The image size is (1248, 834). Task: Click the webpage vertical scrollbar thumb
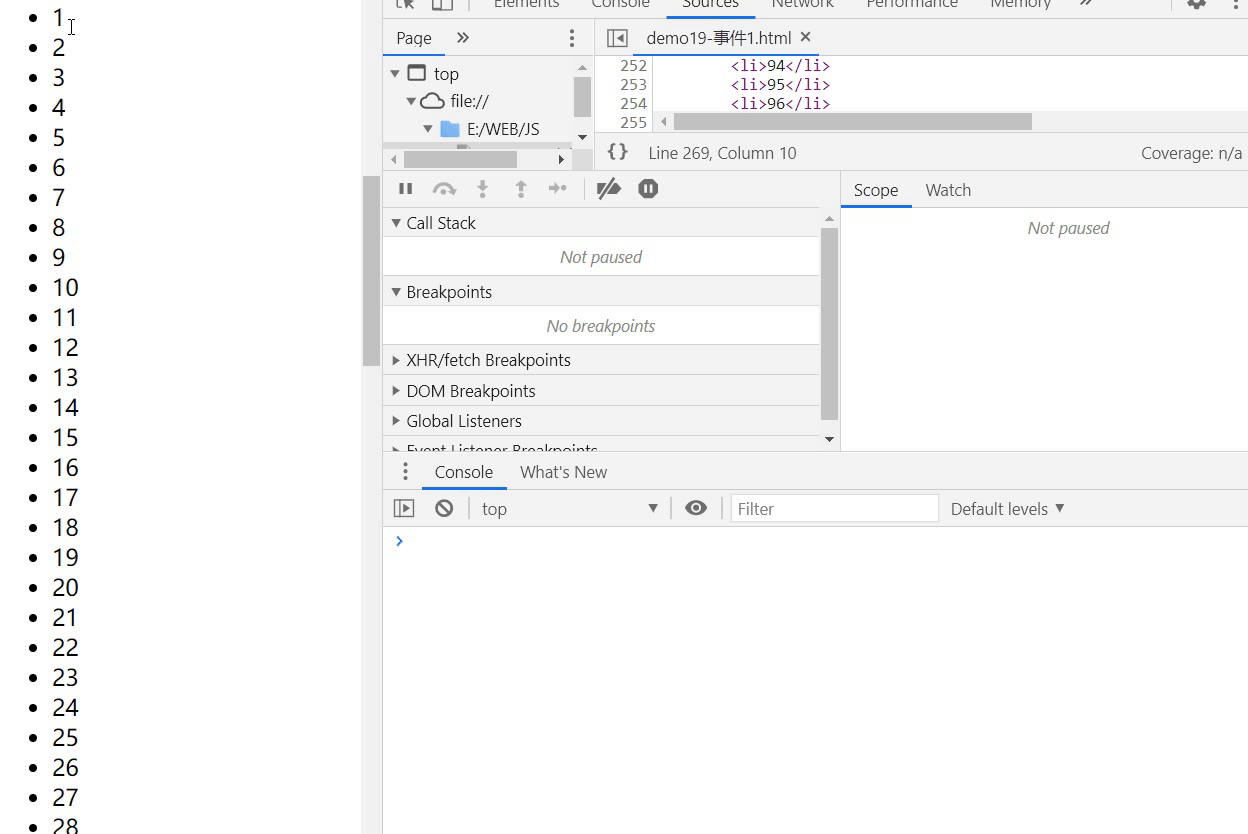(371, 270)
